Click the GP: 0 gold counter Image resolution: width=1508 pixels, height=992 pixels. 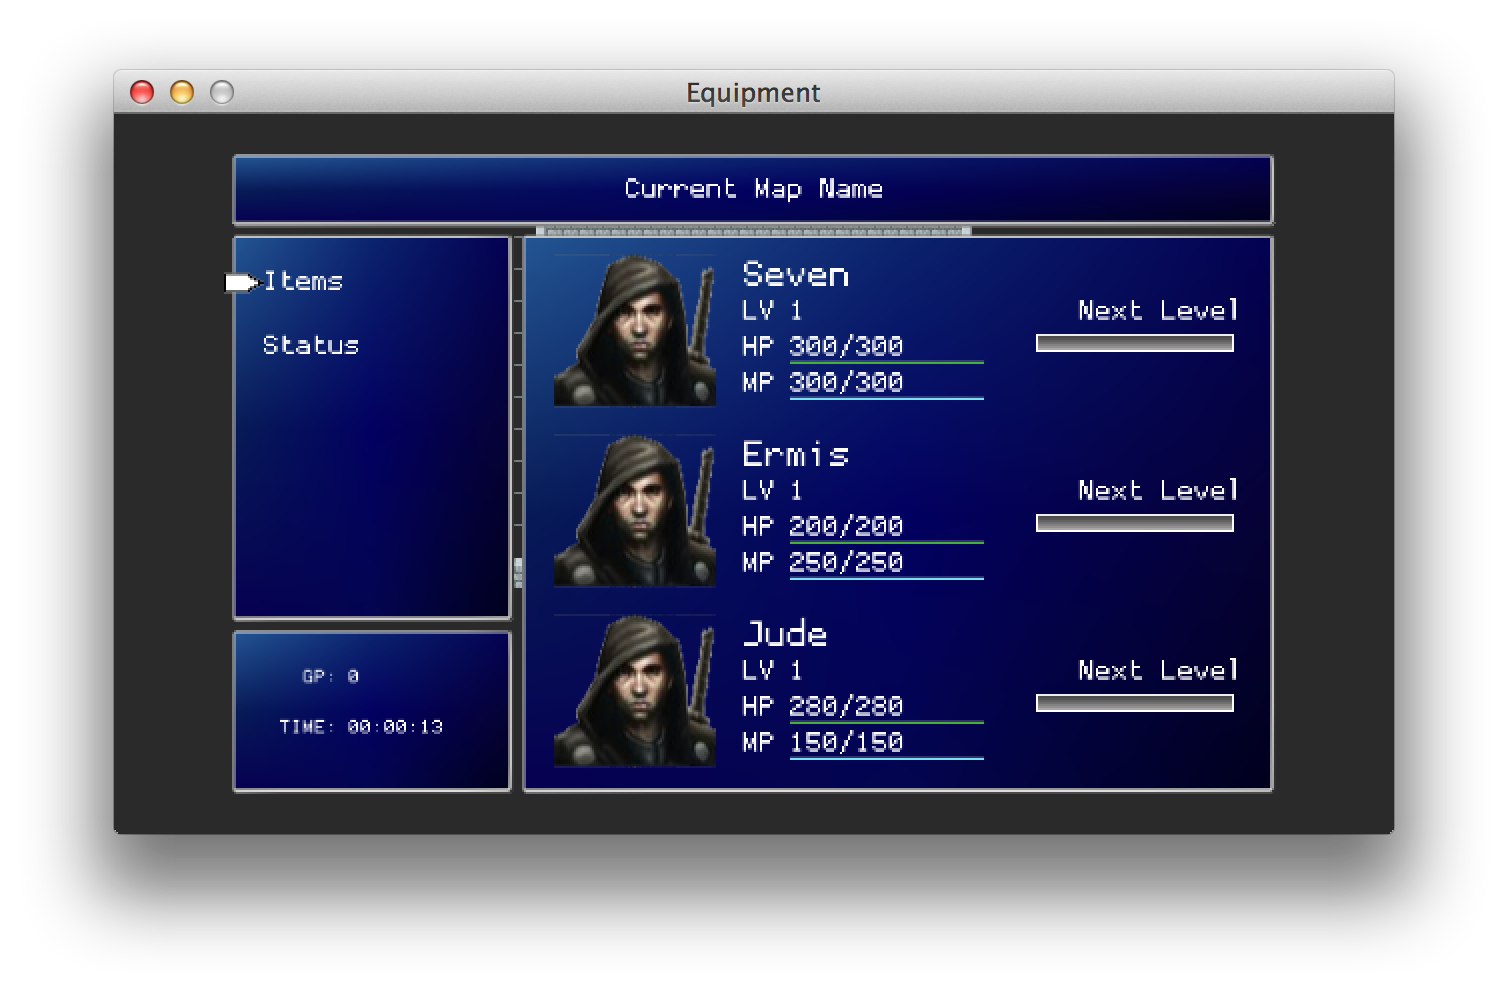pos(331,676)
